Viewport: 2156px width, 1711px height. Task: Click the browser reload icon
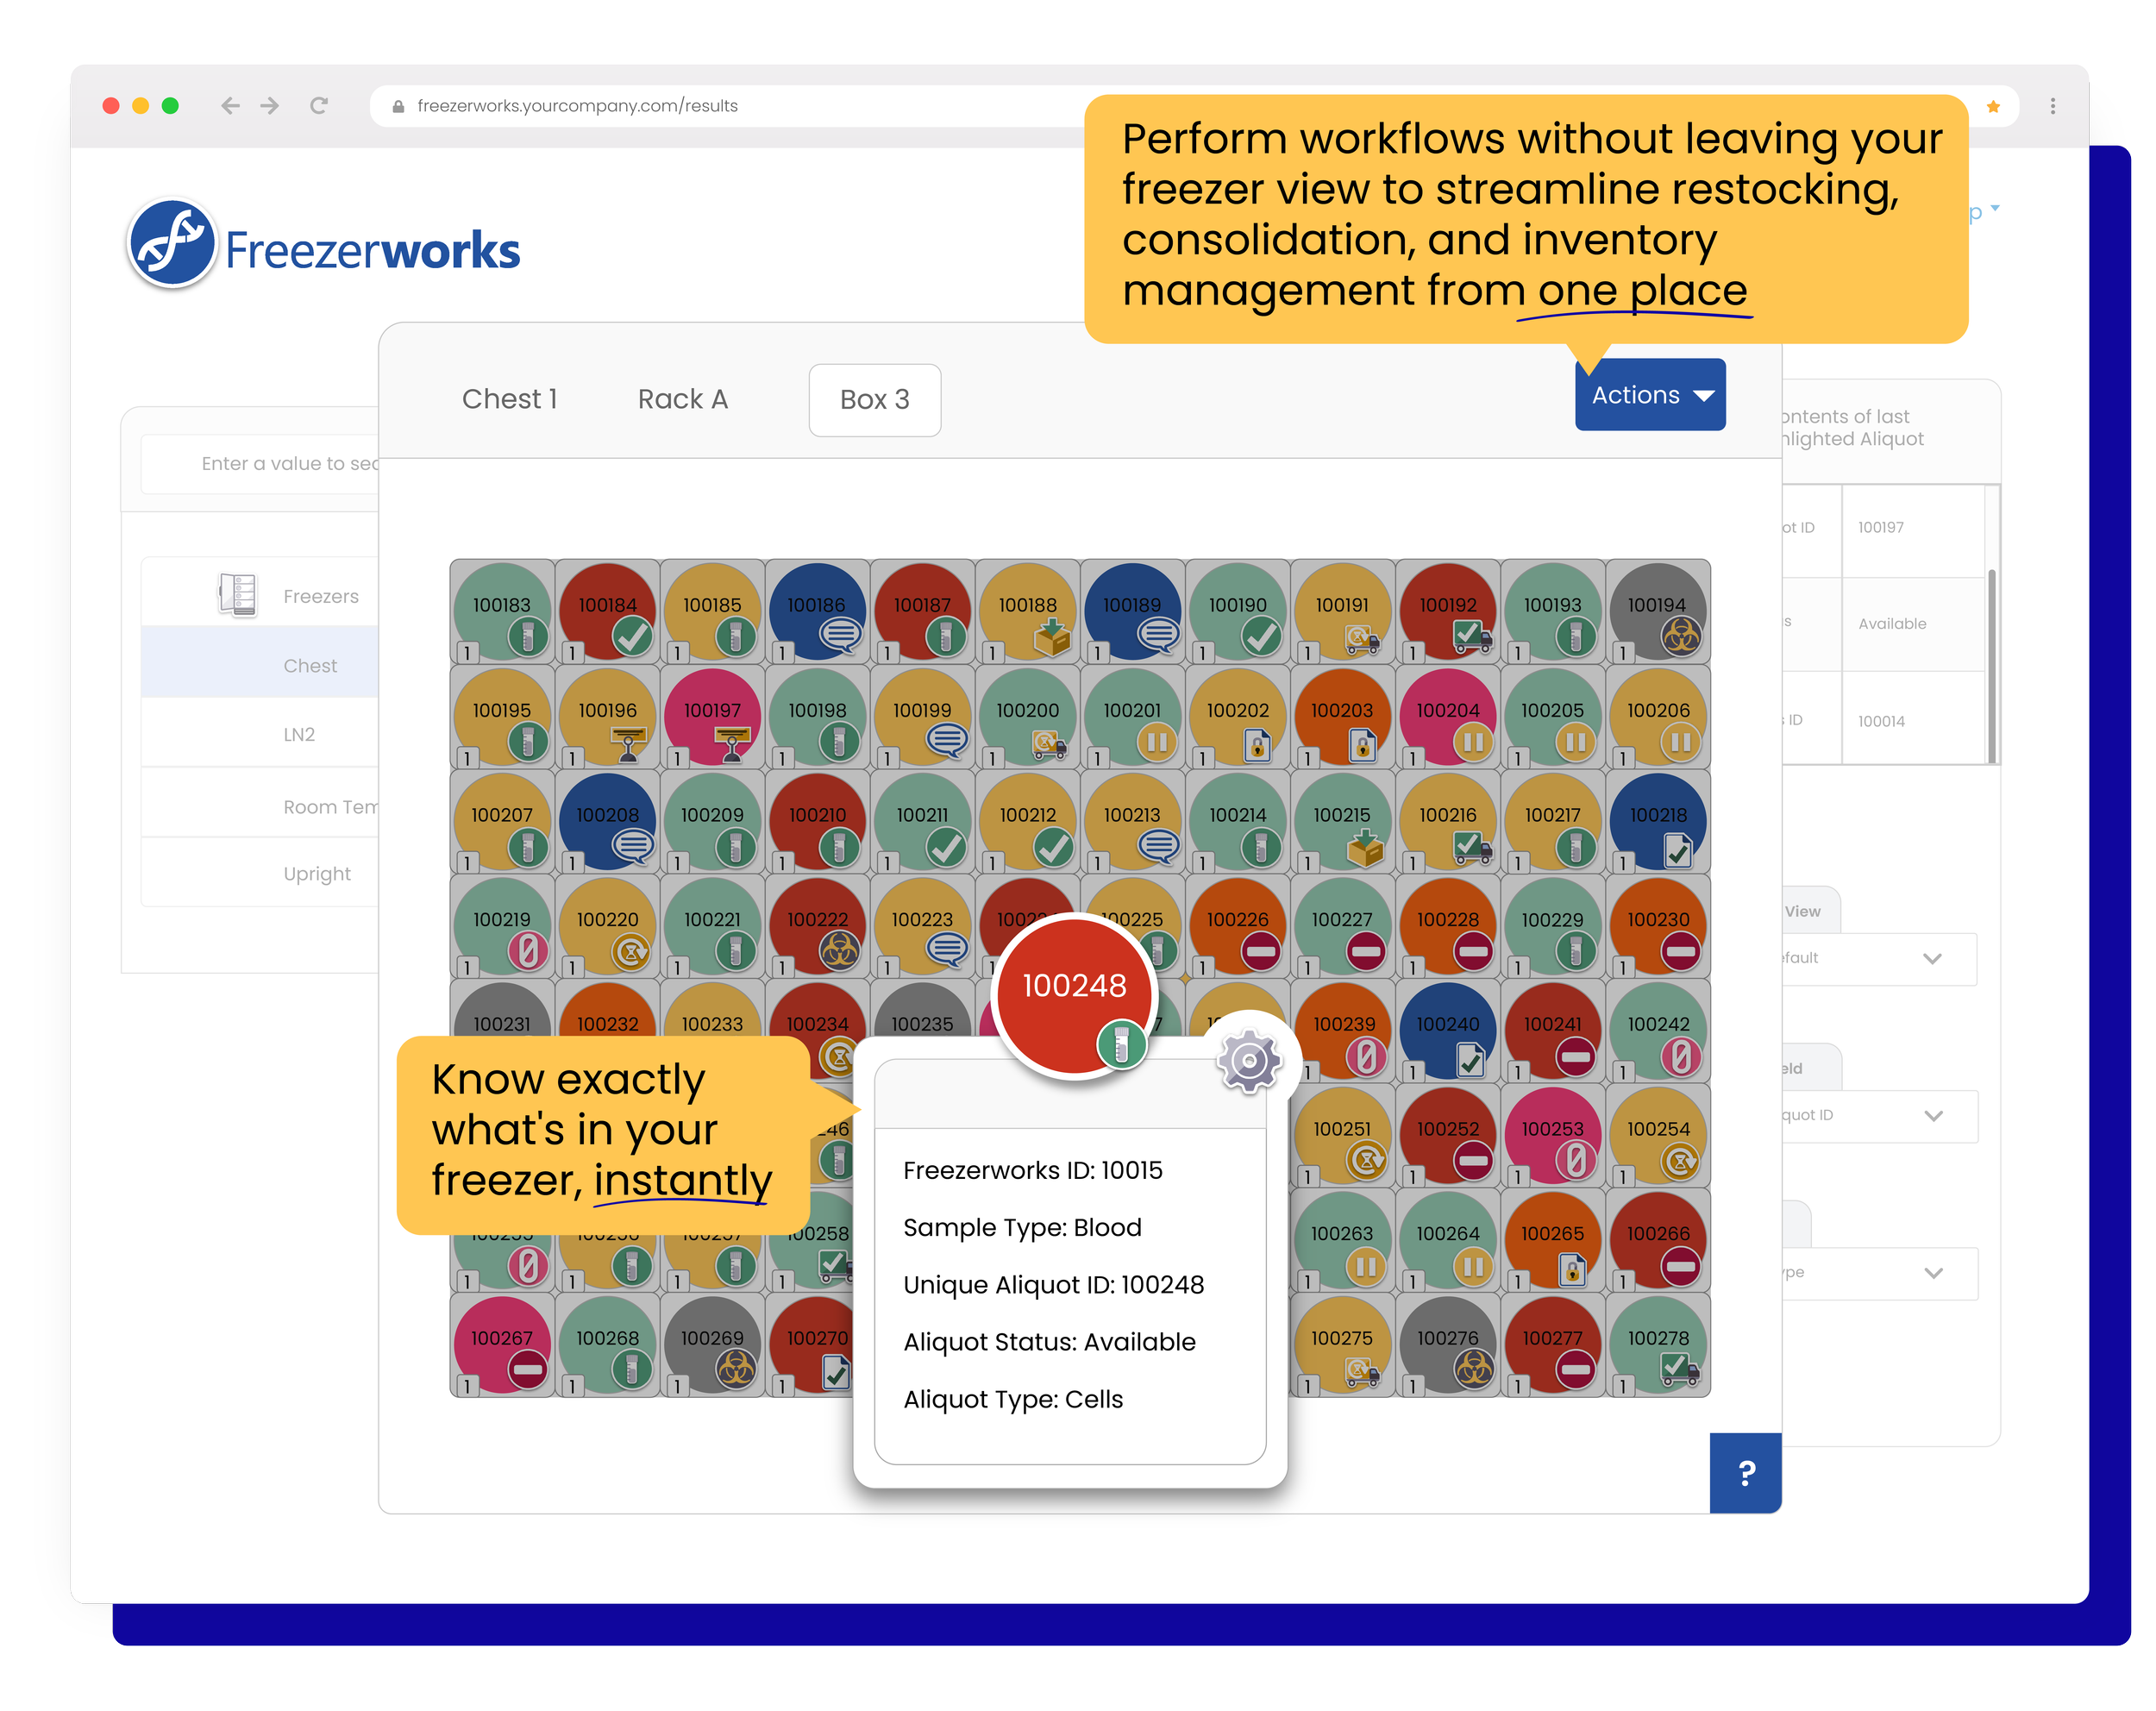(x=319, y=106)
